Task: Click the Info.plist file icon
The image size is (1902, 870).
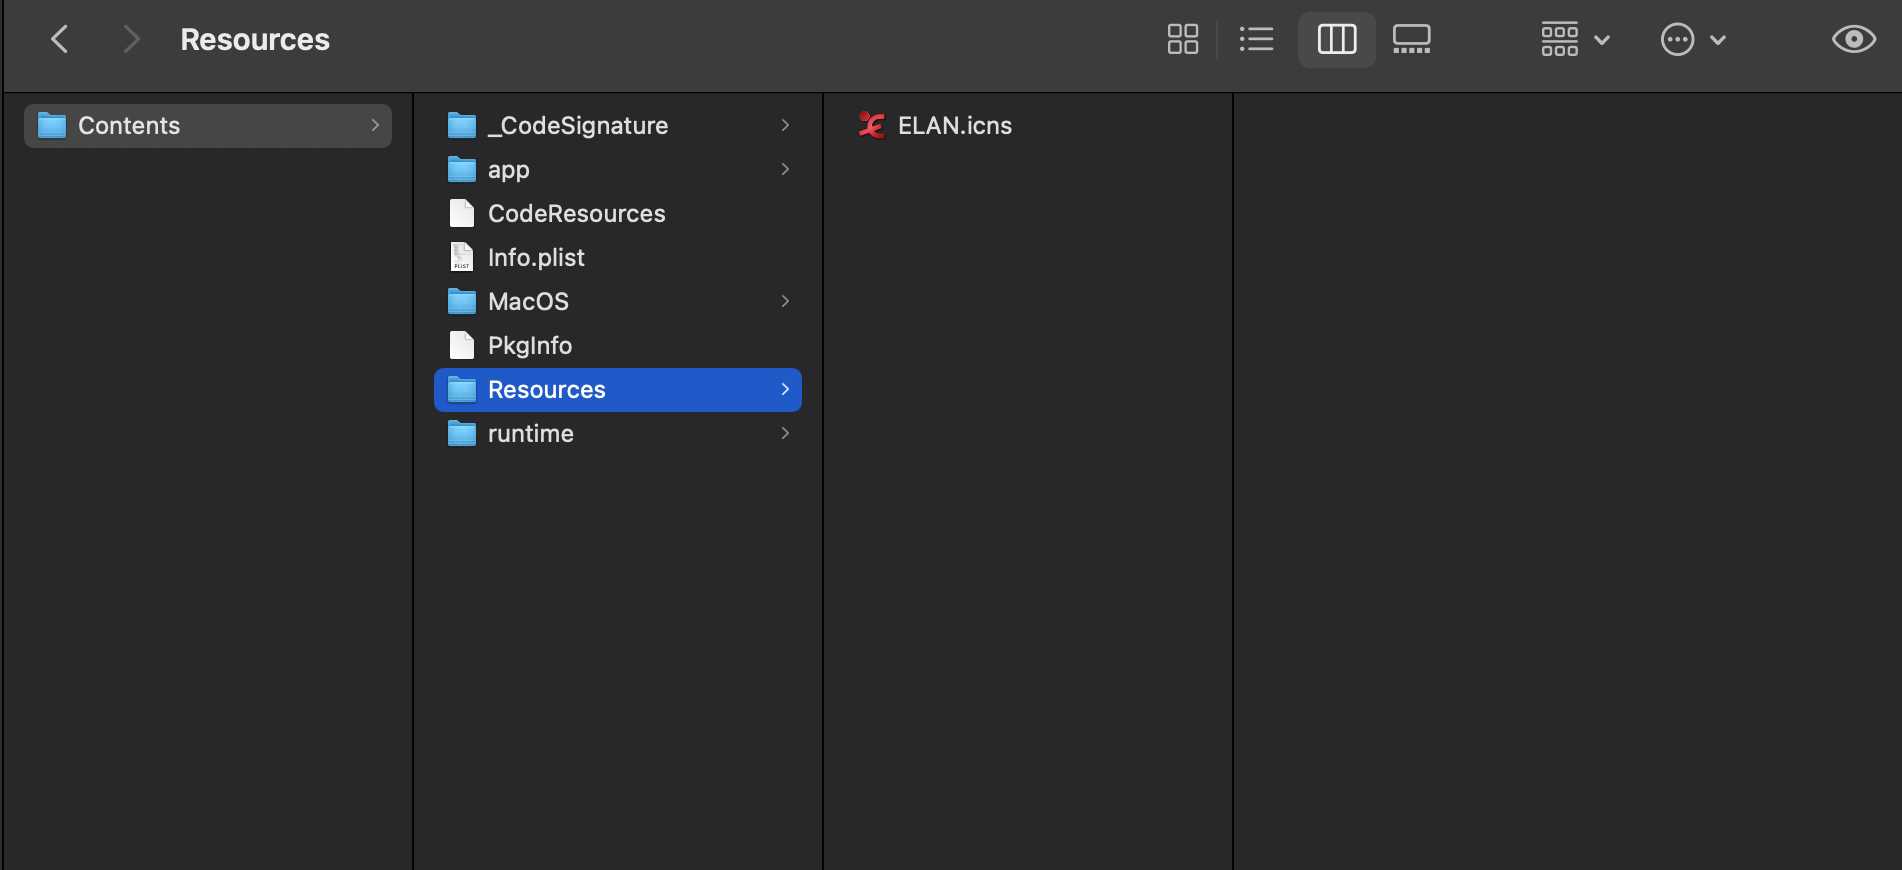Action: 462,258
